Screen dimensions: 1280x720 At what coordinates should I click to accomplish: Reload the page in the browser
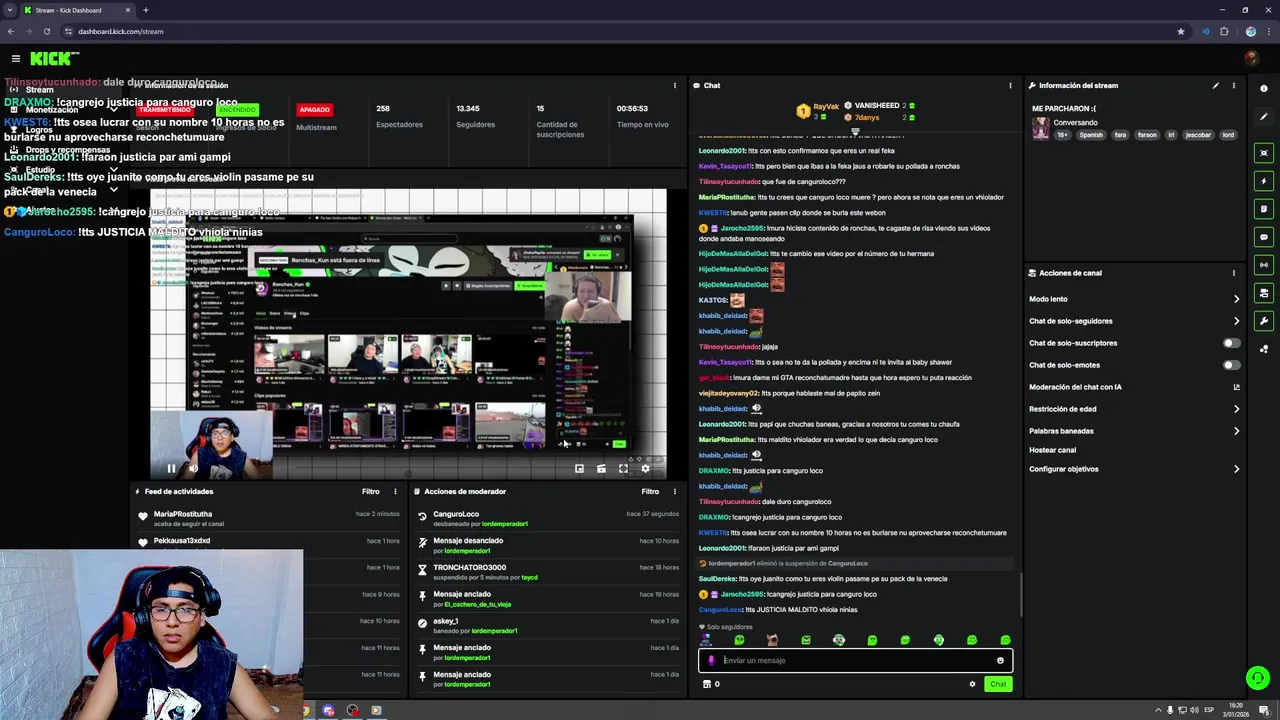pyautogui.click(x=47, y=31)
